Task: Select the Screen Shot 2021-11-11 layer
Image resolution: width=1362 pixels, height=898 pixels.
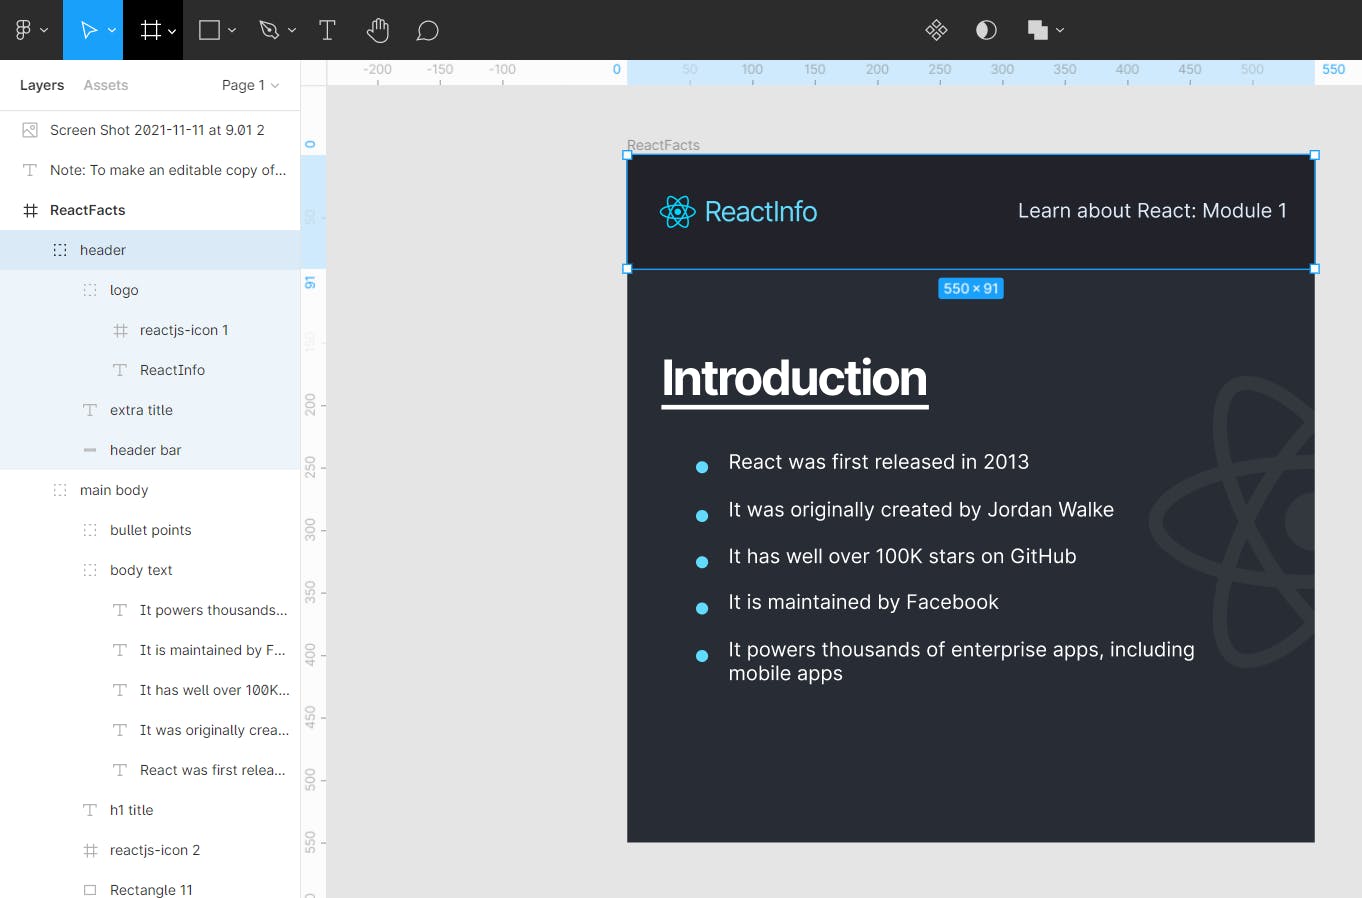Action: click(150, 130)
